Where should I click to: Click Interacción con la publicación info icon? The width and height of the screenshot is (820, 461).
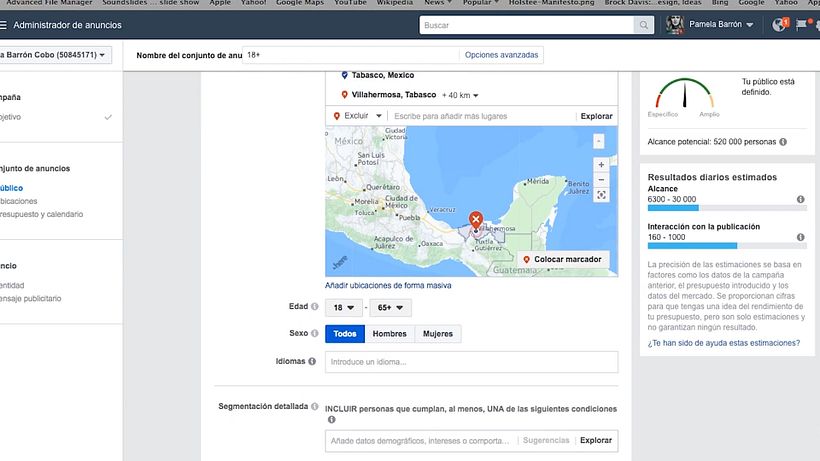pos(800,237)
